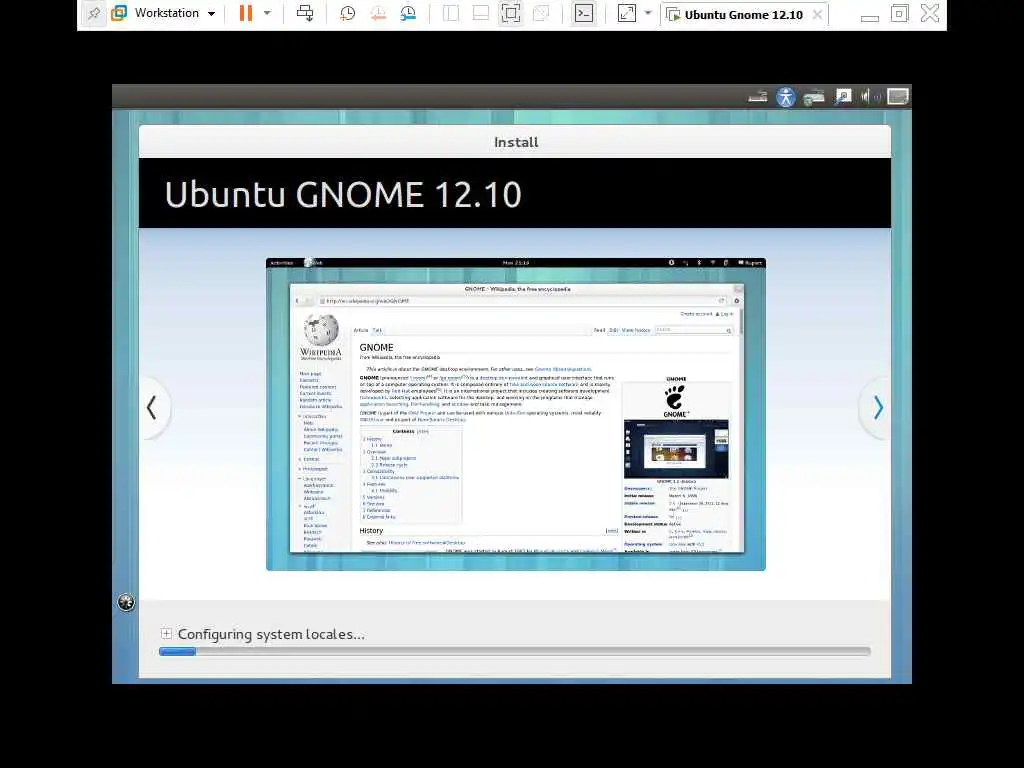Click the spinner icon at the left edge
Image resolution: width=1024 pixels, height=768 pixels.
[x=126, y=602]
